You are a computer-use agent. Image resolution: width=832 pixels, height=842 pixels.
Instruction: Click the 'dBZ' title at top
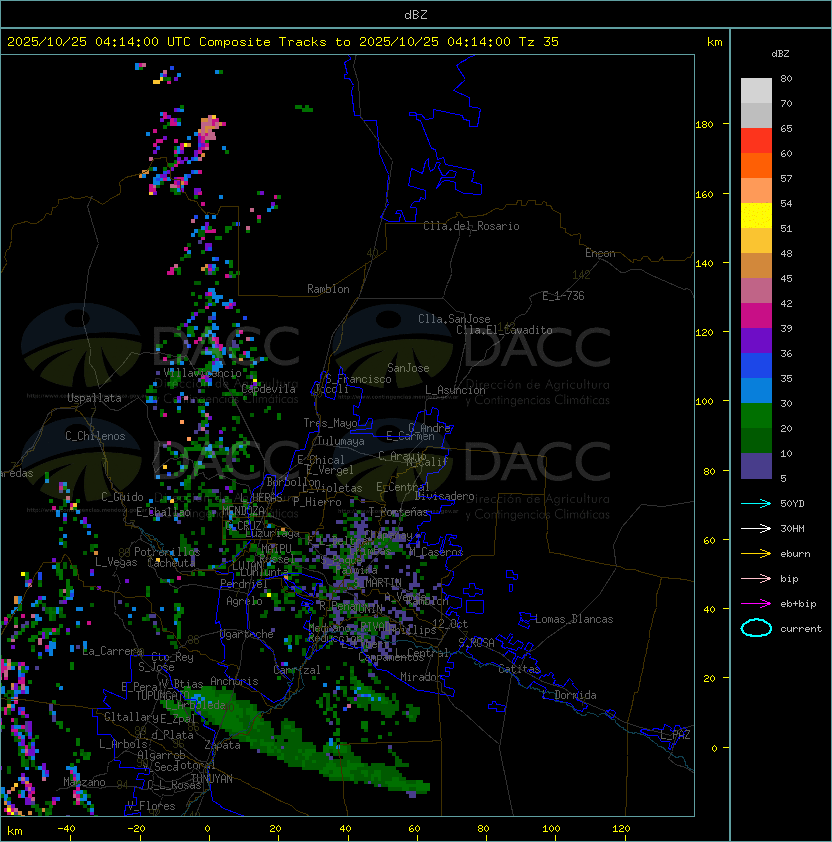click(416, 15)
